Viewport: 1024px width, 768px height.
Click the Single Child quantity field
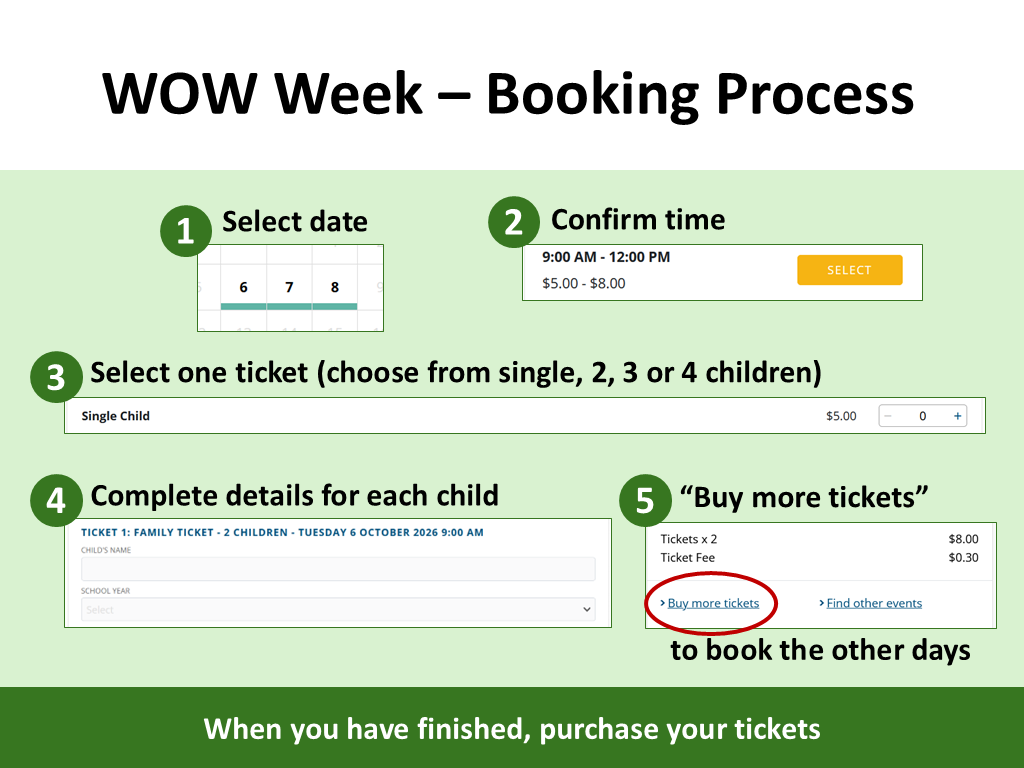[923, 416]
